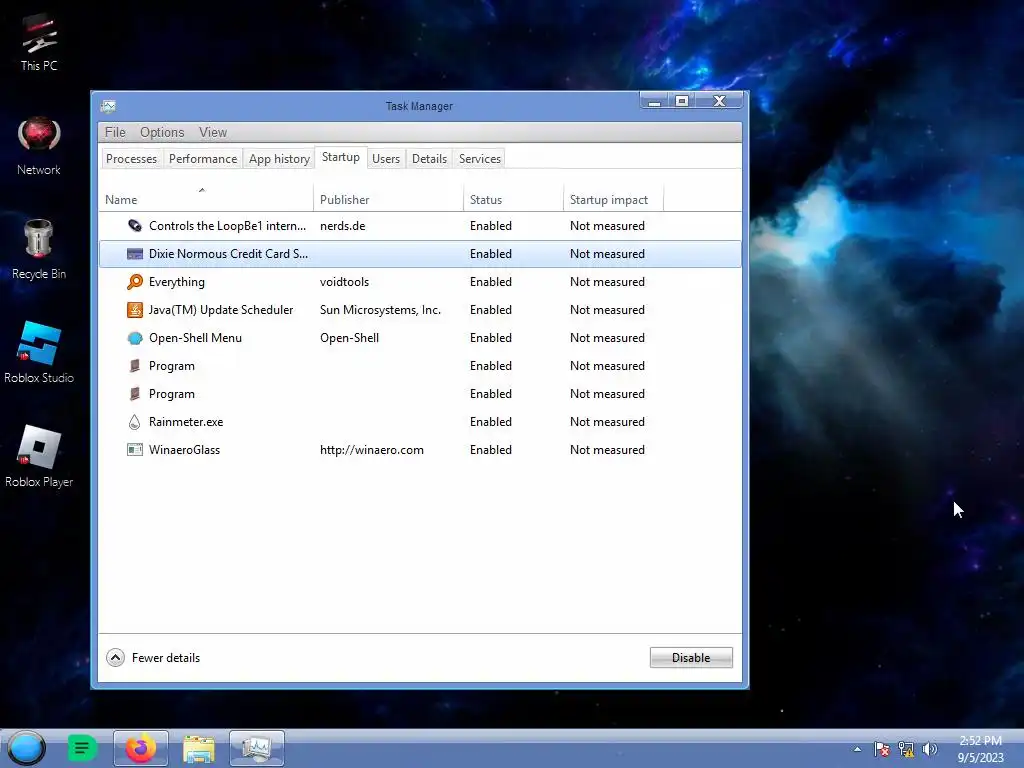Collapse Task Manager with Fewer details
The image size is (1024, 768).
tap(153, 658)
